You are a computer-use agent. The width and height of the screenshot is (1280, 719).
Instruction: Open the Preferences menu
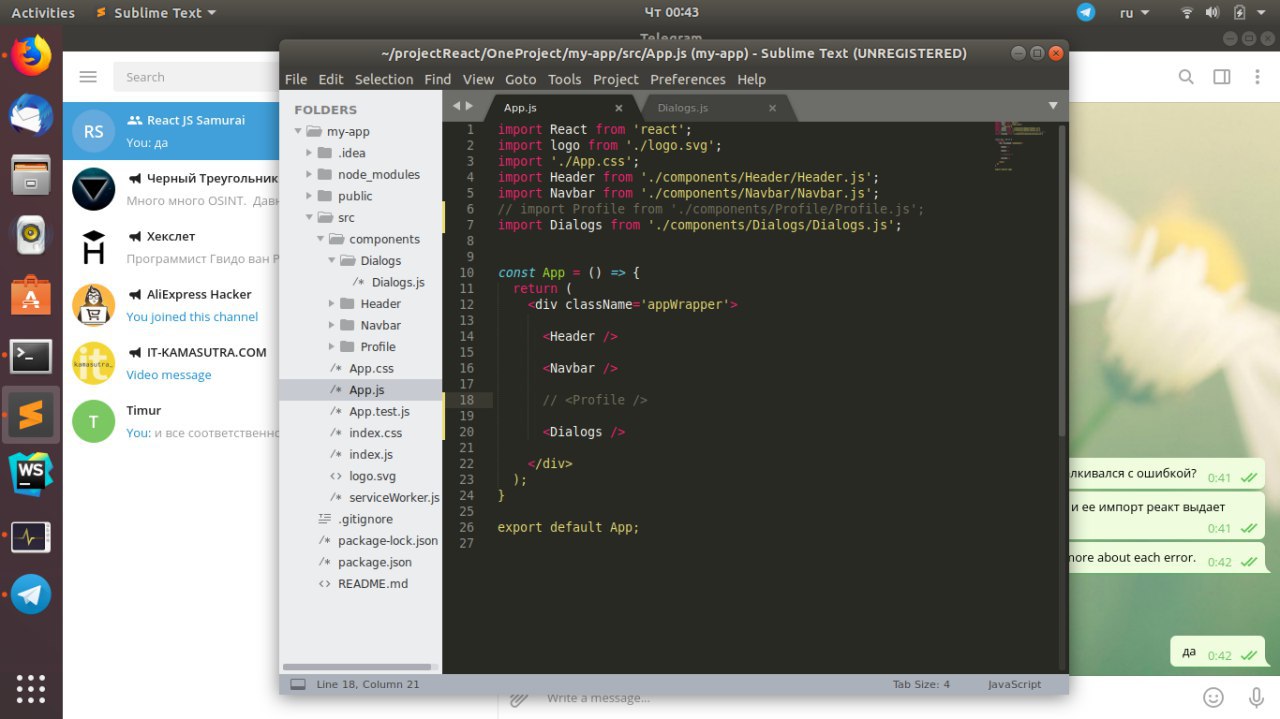point(687,79)
